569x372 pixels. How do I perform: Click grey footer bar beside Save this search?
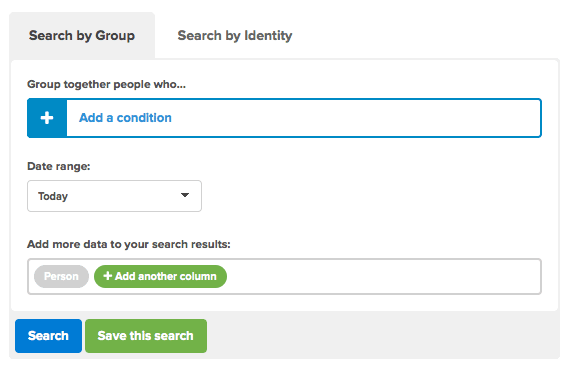pyautogui.click(x=383, y=336)
